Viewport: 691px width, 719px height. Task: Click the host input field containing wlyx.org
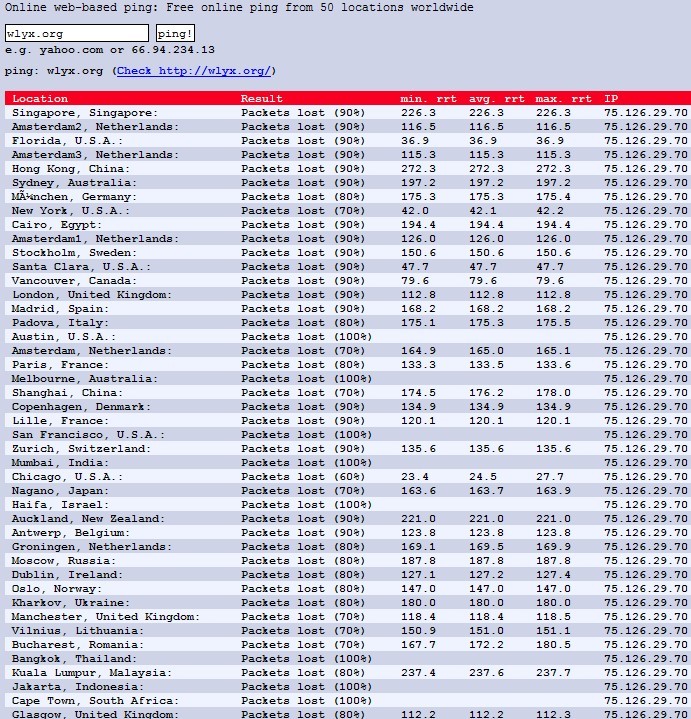(77, 33)
